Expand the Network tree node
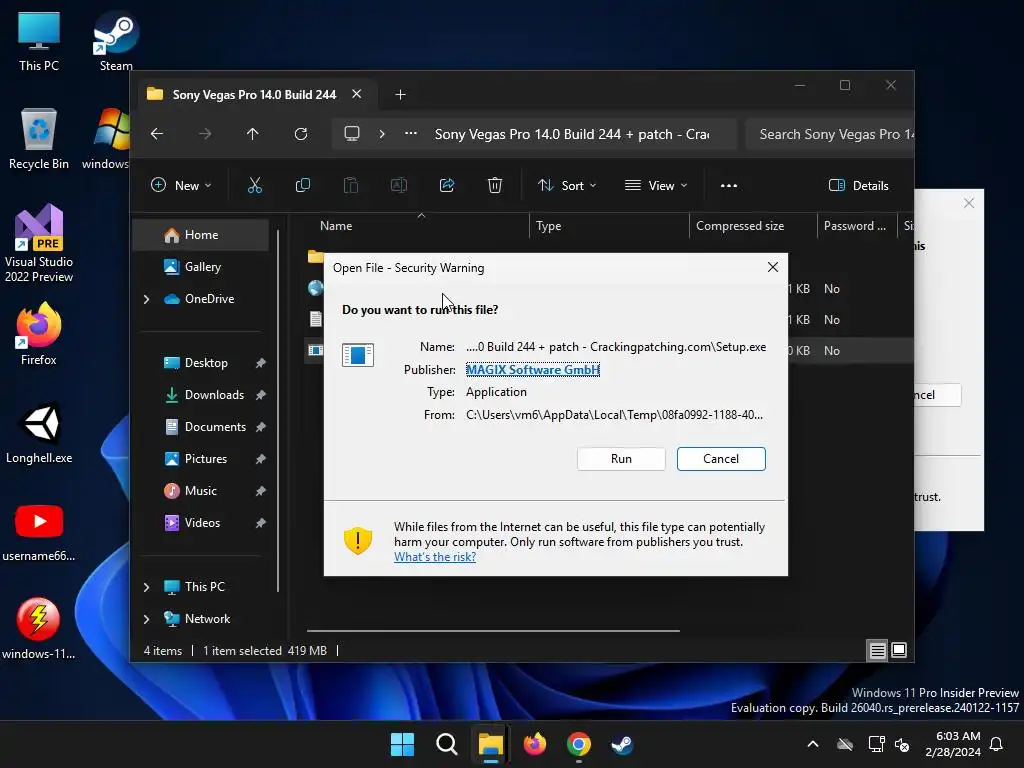The image size is (1024, 768). (x=146, y=619)
